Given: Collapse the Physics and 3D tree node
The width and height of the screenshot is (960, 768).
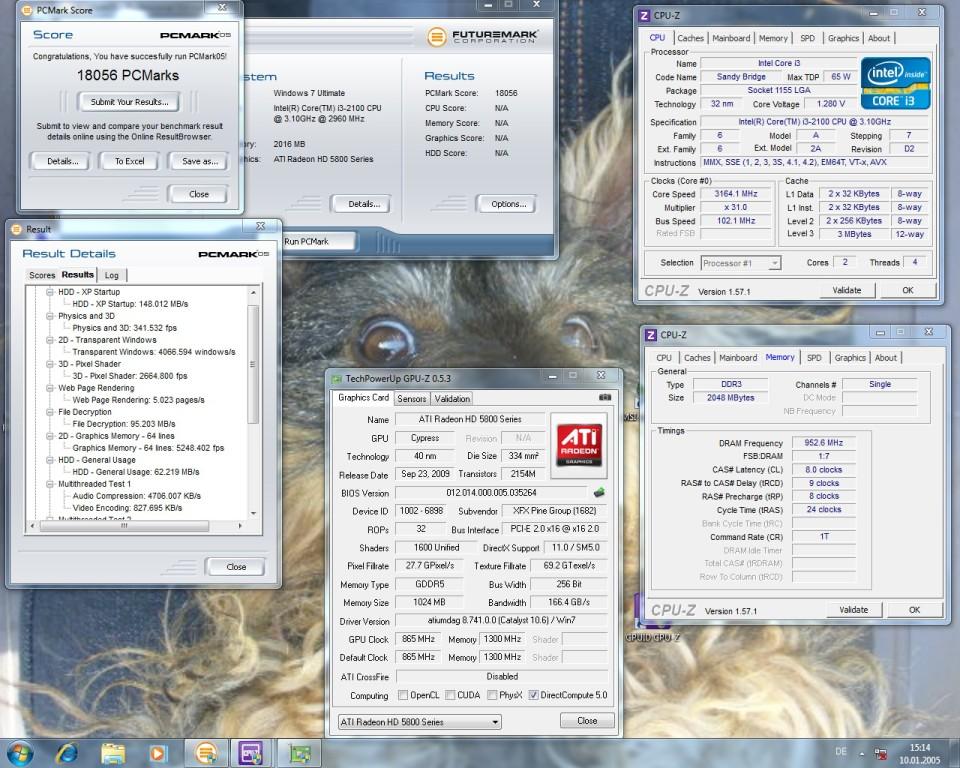Looking at the screenshot, I should (x=50, y=316).
